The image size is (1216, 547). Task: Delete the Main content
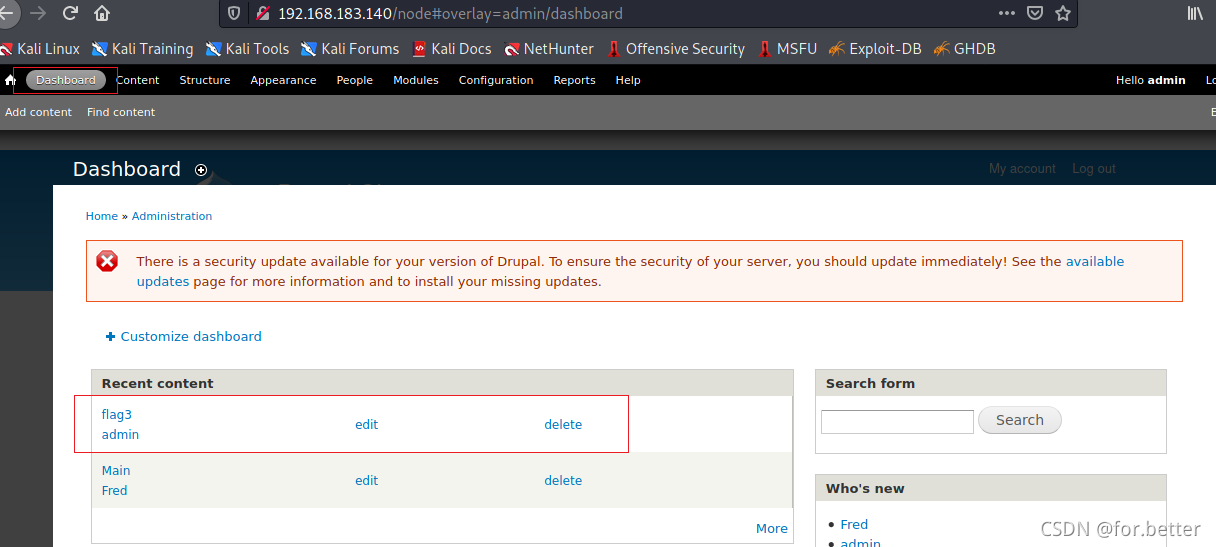tap(563, 481)
